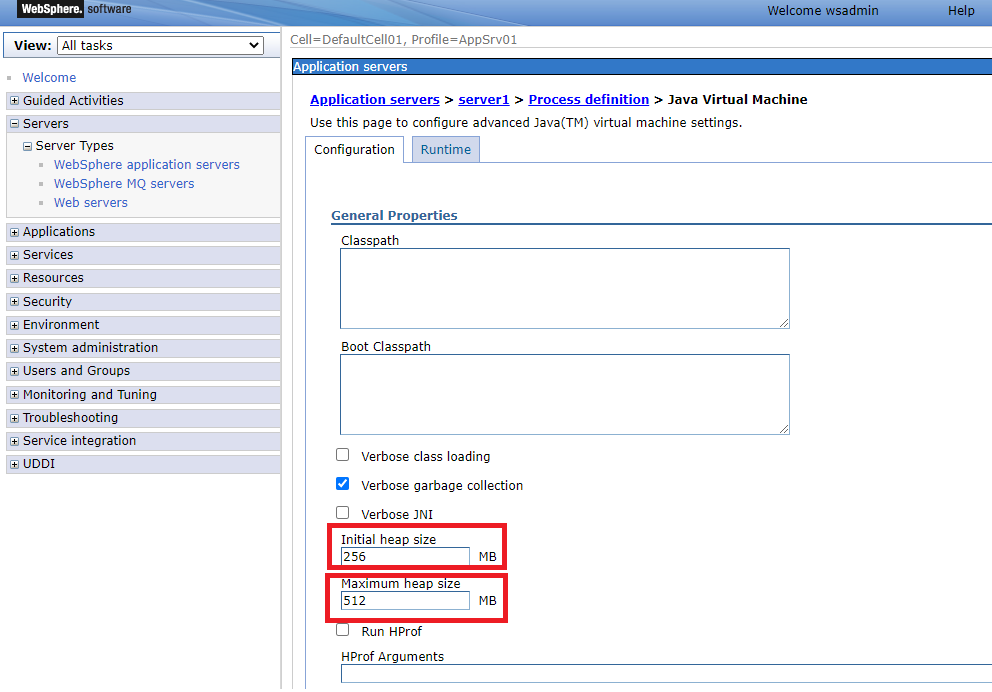The width and height of the screenshot is (992, 692).
Task: Click the Maximum heap size field
Action: point(405,600)
